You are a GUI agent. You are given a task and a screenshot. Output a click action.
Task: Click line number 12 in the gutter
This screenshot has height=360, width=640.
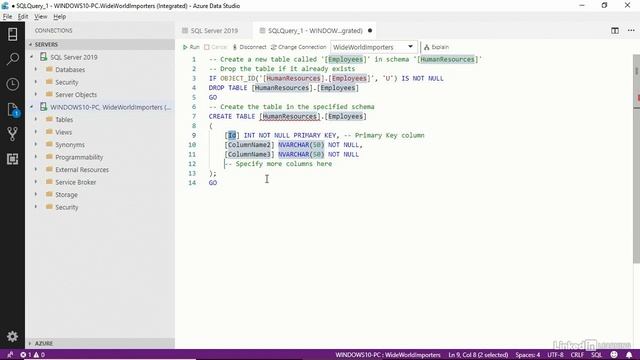(192, 164)
